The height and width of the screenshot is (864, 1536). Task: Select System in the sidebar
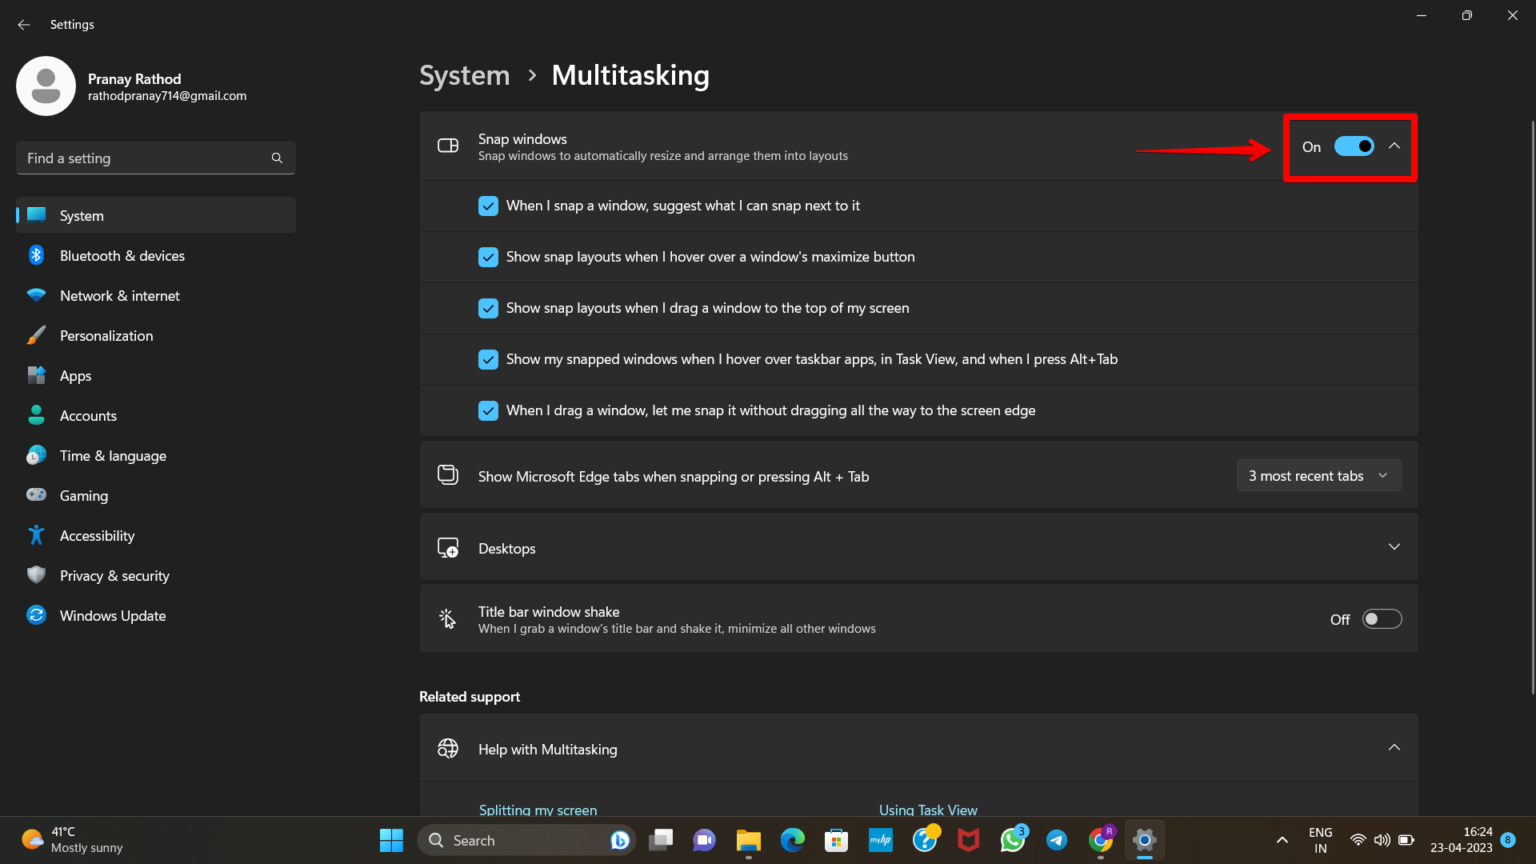point(81,215)
